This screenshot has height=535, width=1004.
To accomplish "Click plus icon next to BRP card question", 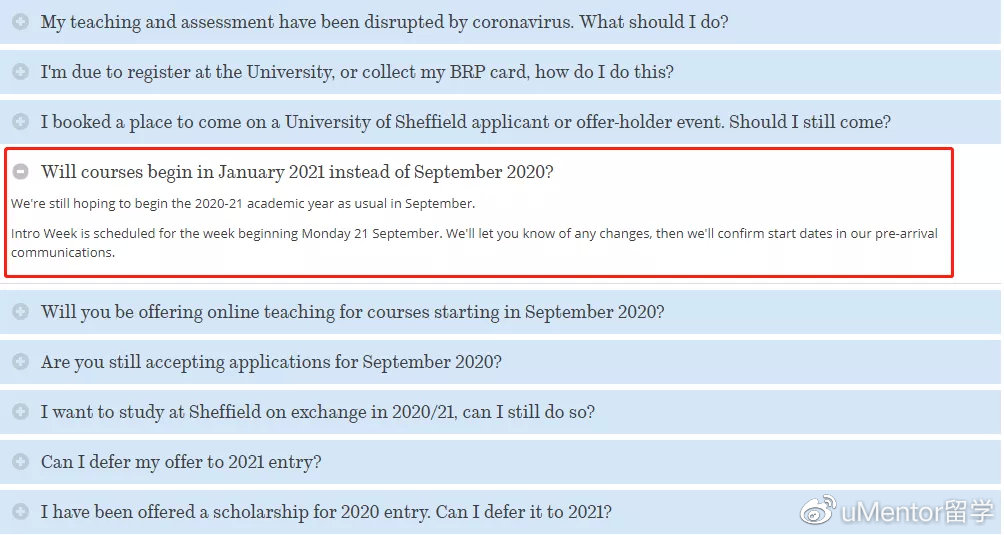I will click(20, 72).
